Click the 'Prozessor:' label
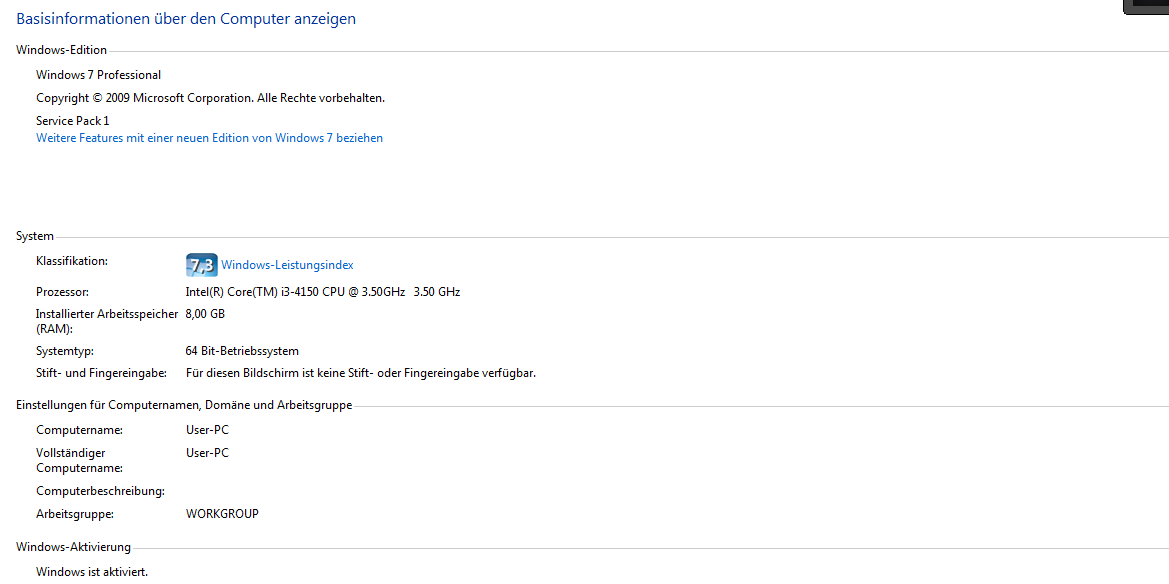This screenshot has width=1169, height=584. point(63,292)
